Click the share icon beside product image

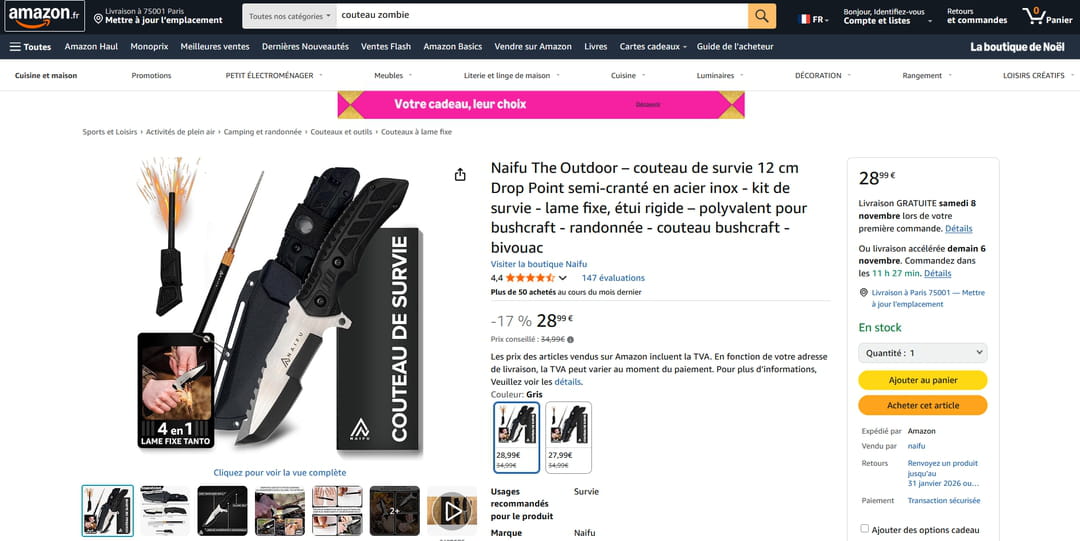click(x=460, y=175)
